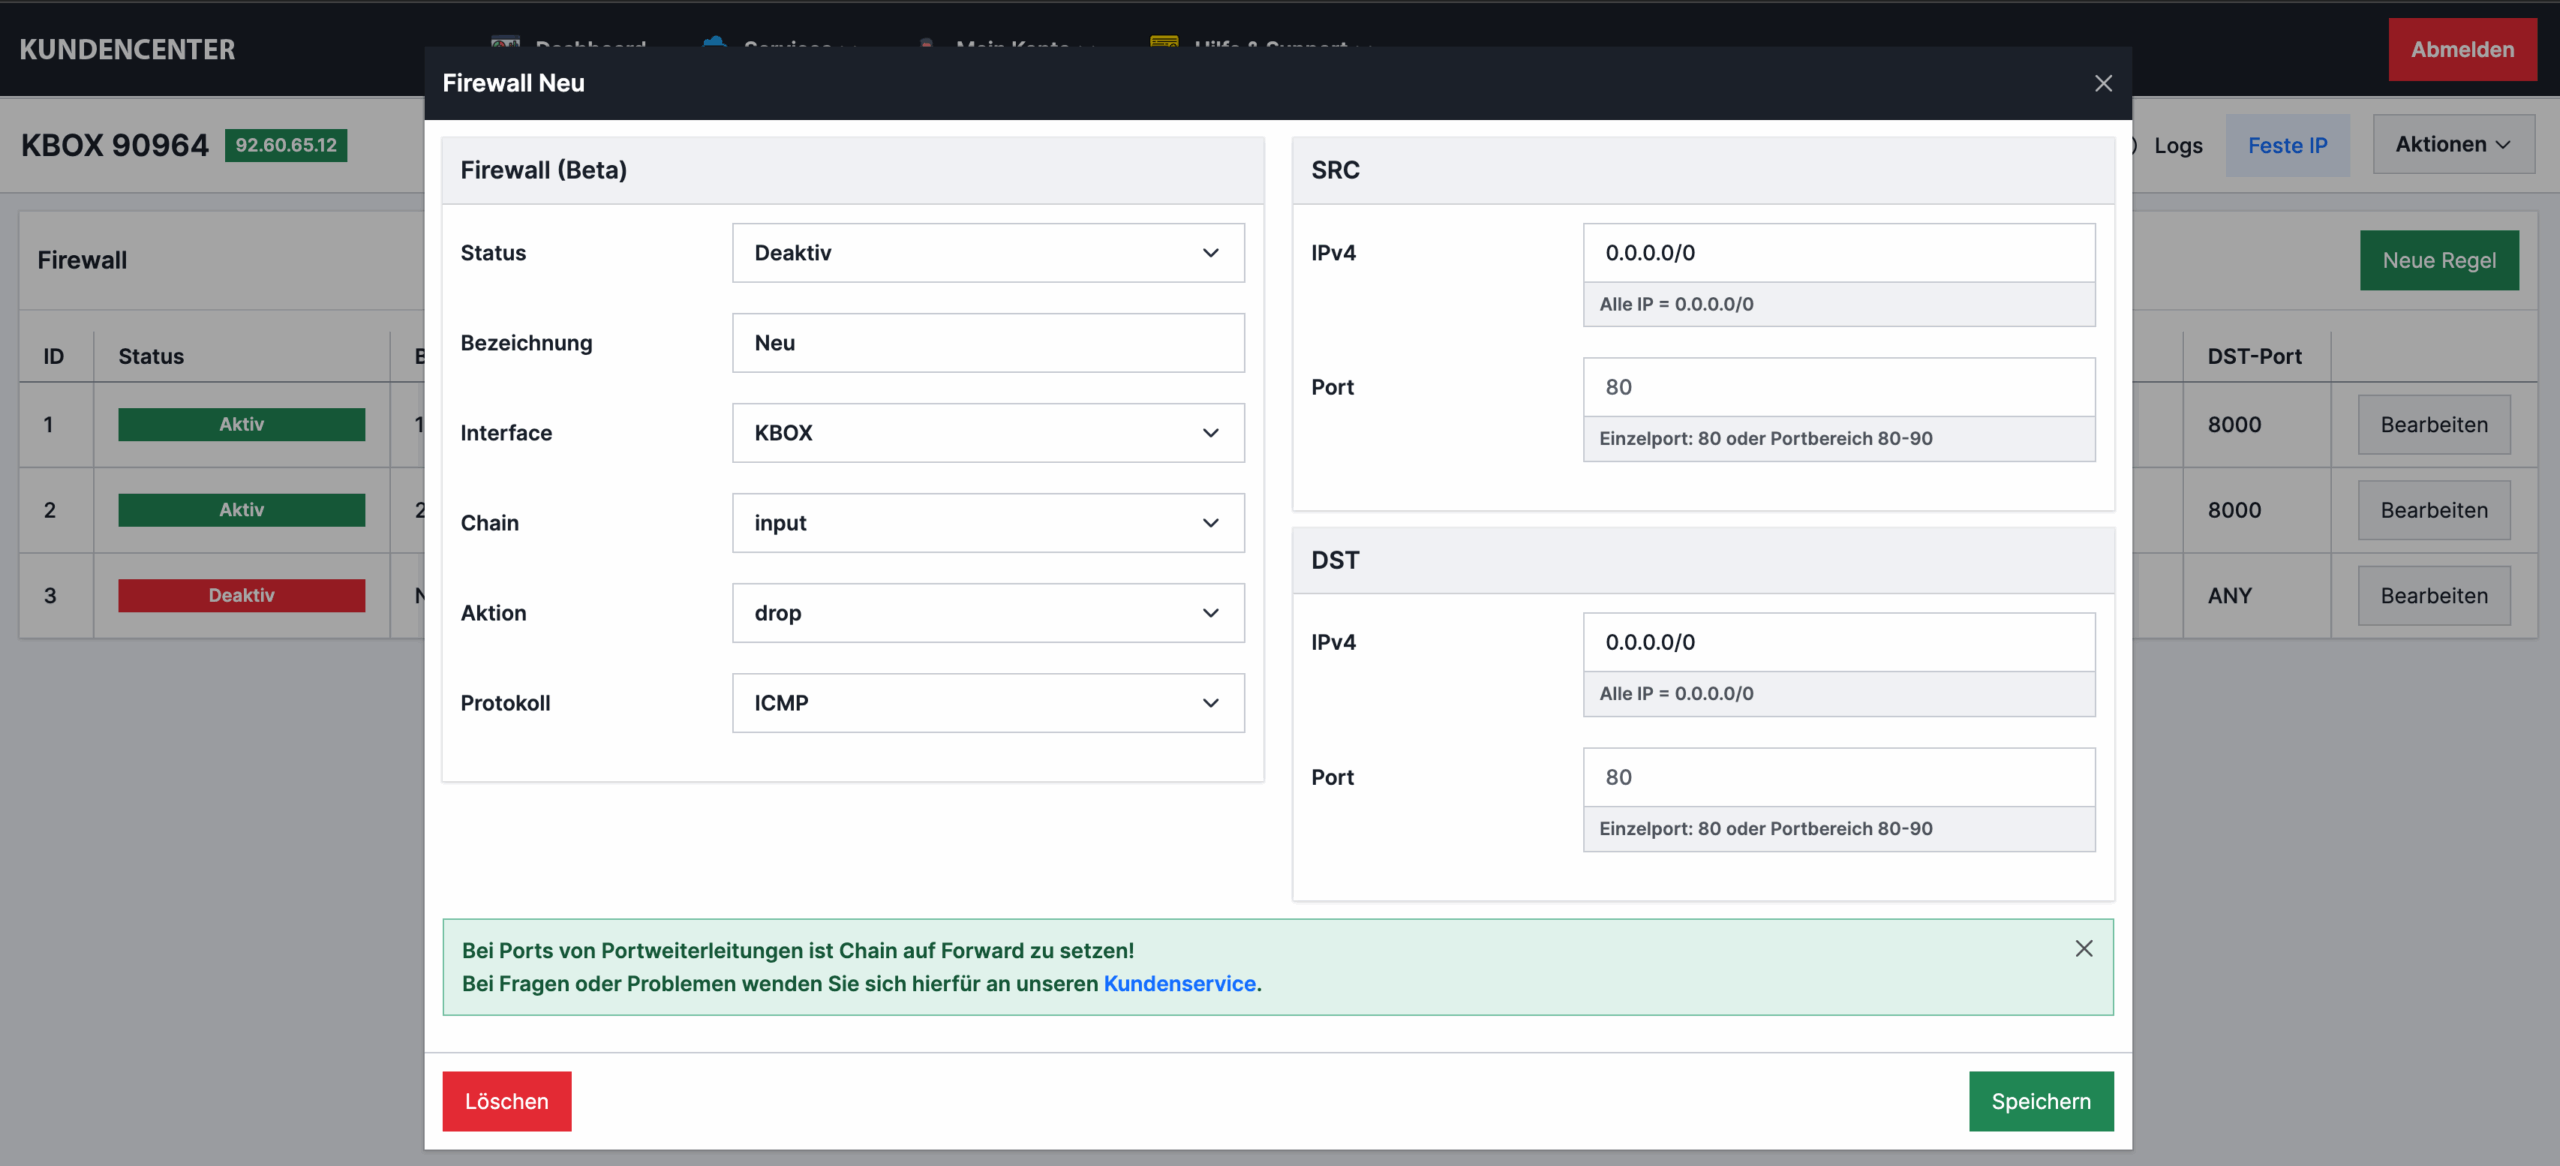Expand the Interface KBOX dropdown
The width and height of the screenshot is (2560, 1166).
point(987,433)
